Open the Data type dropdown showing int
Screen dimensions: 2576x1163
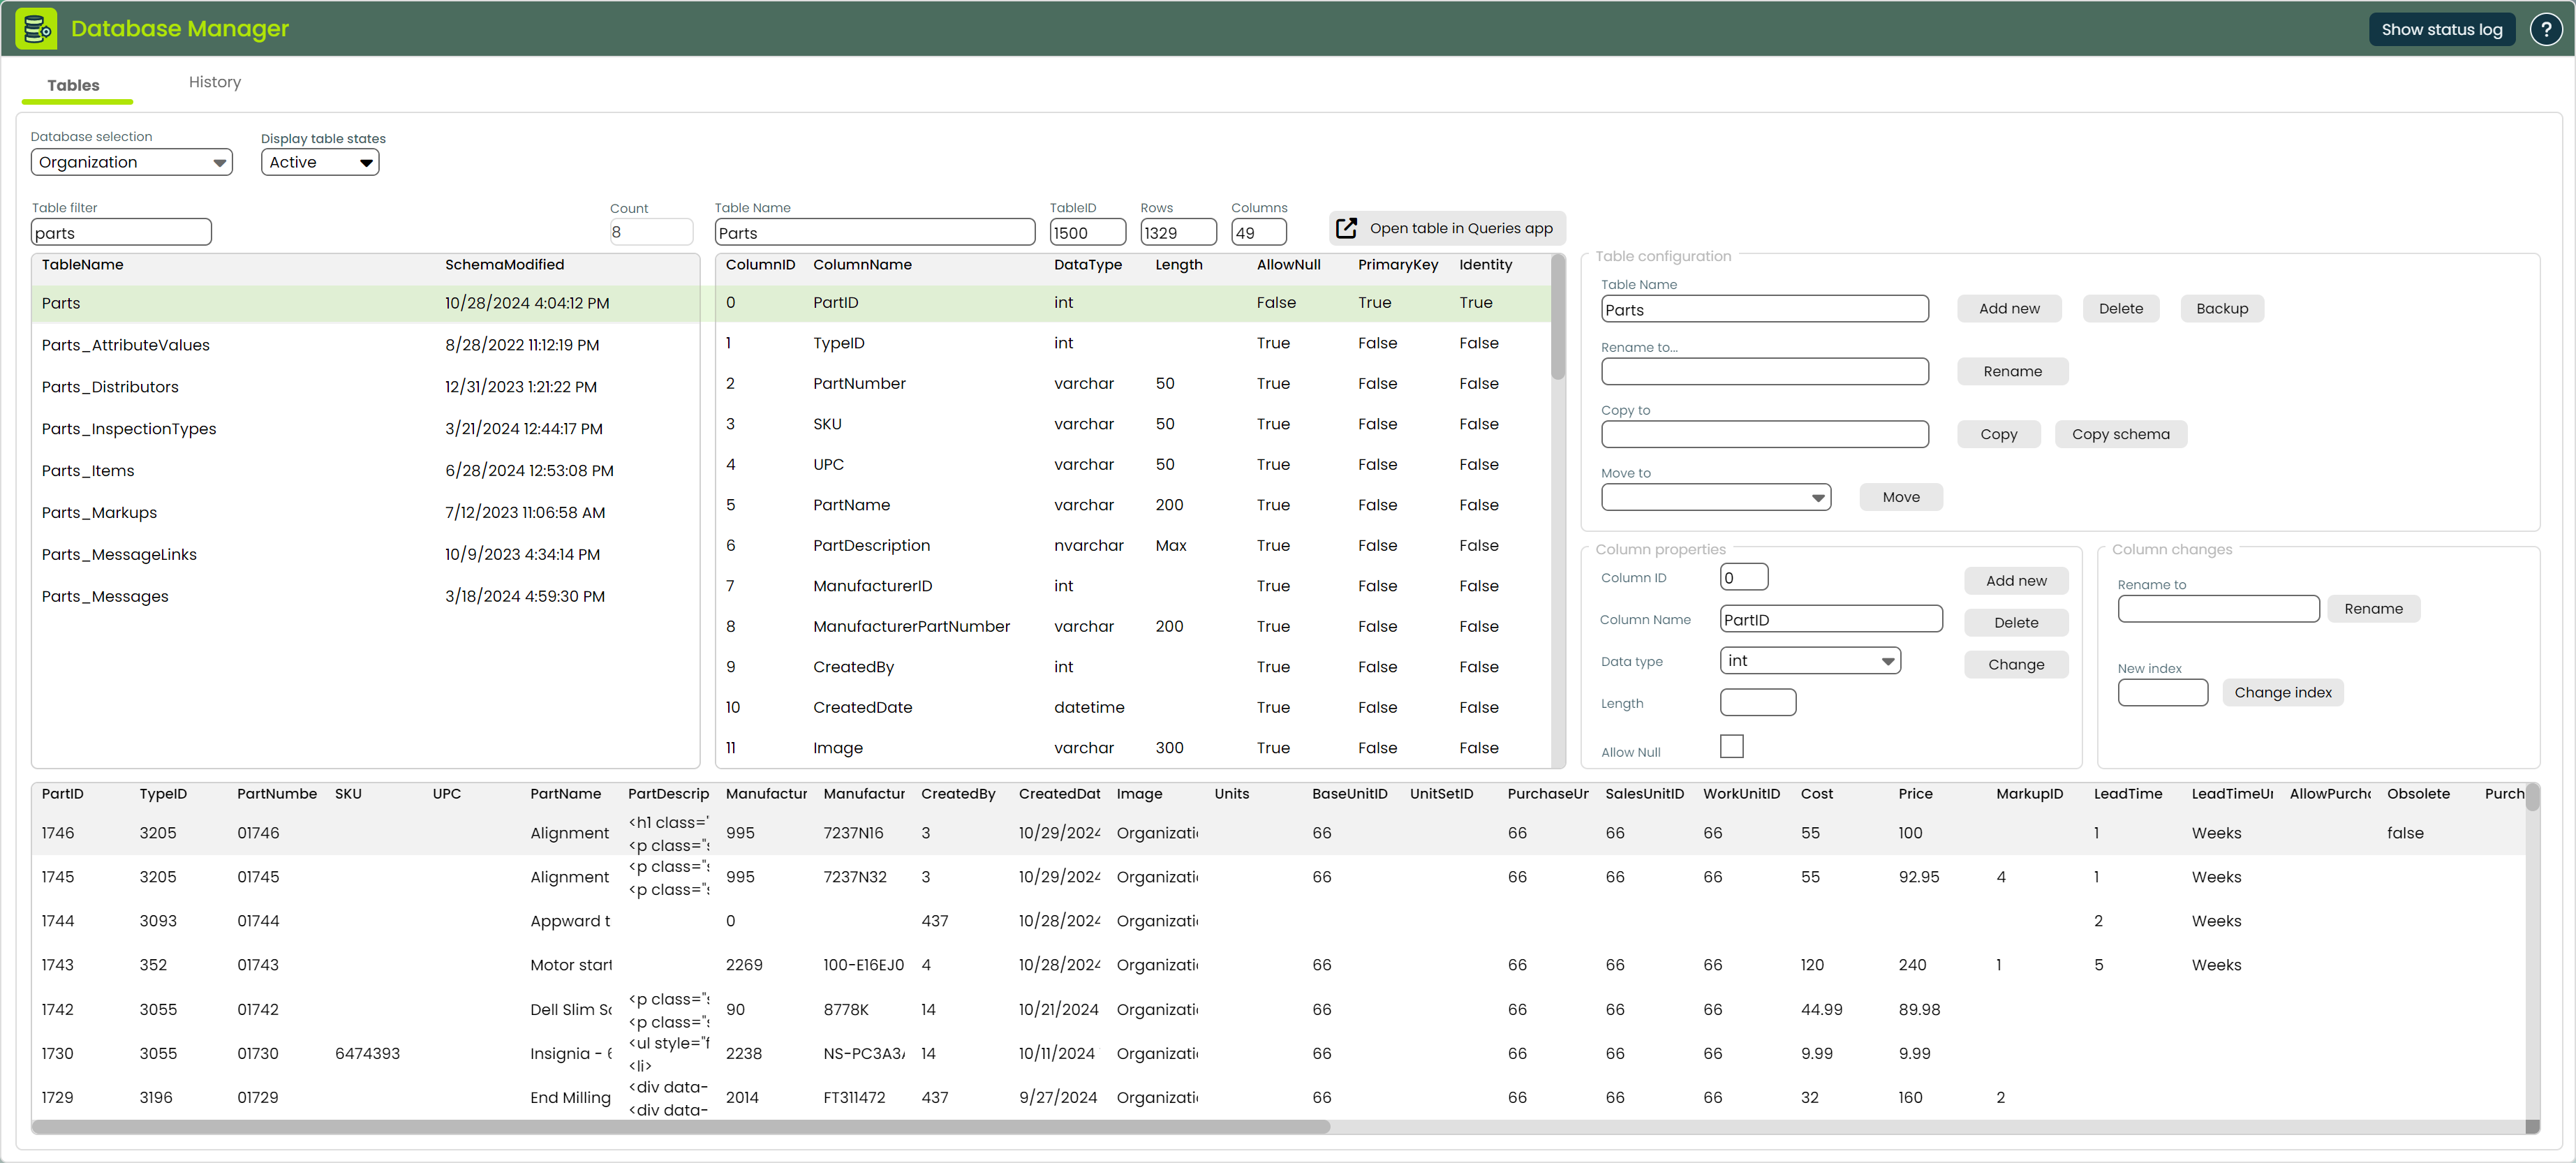[1810, 660]
